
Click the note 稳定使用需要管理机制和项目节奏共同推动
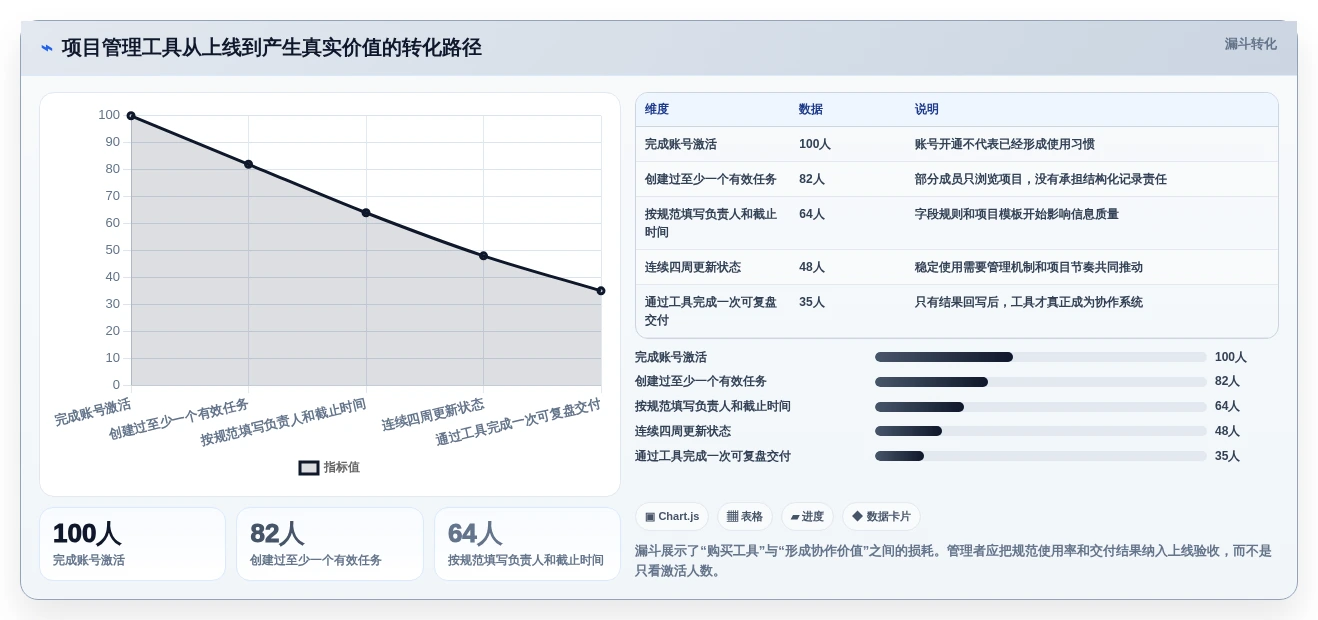tap(1029, 267)
